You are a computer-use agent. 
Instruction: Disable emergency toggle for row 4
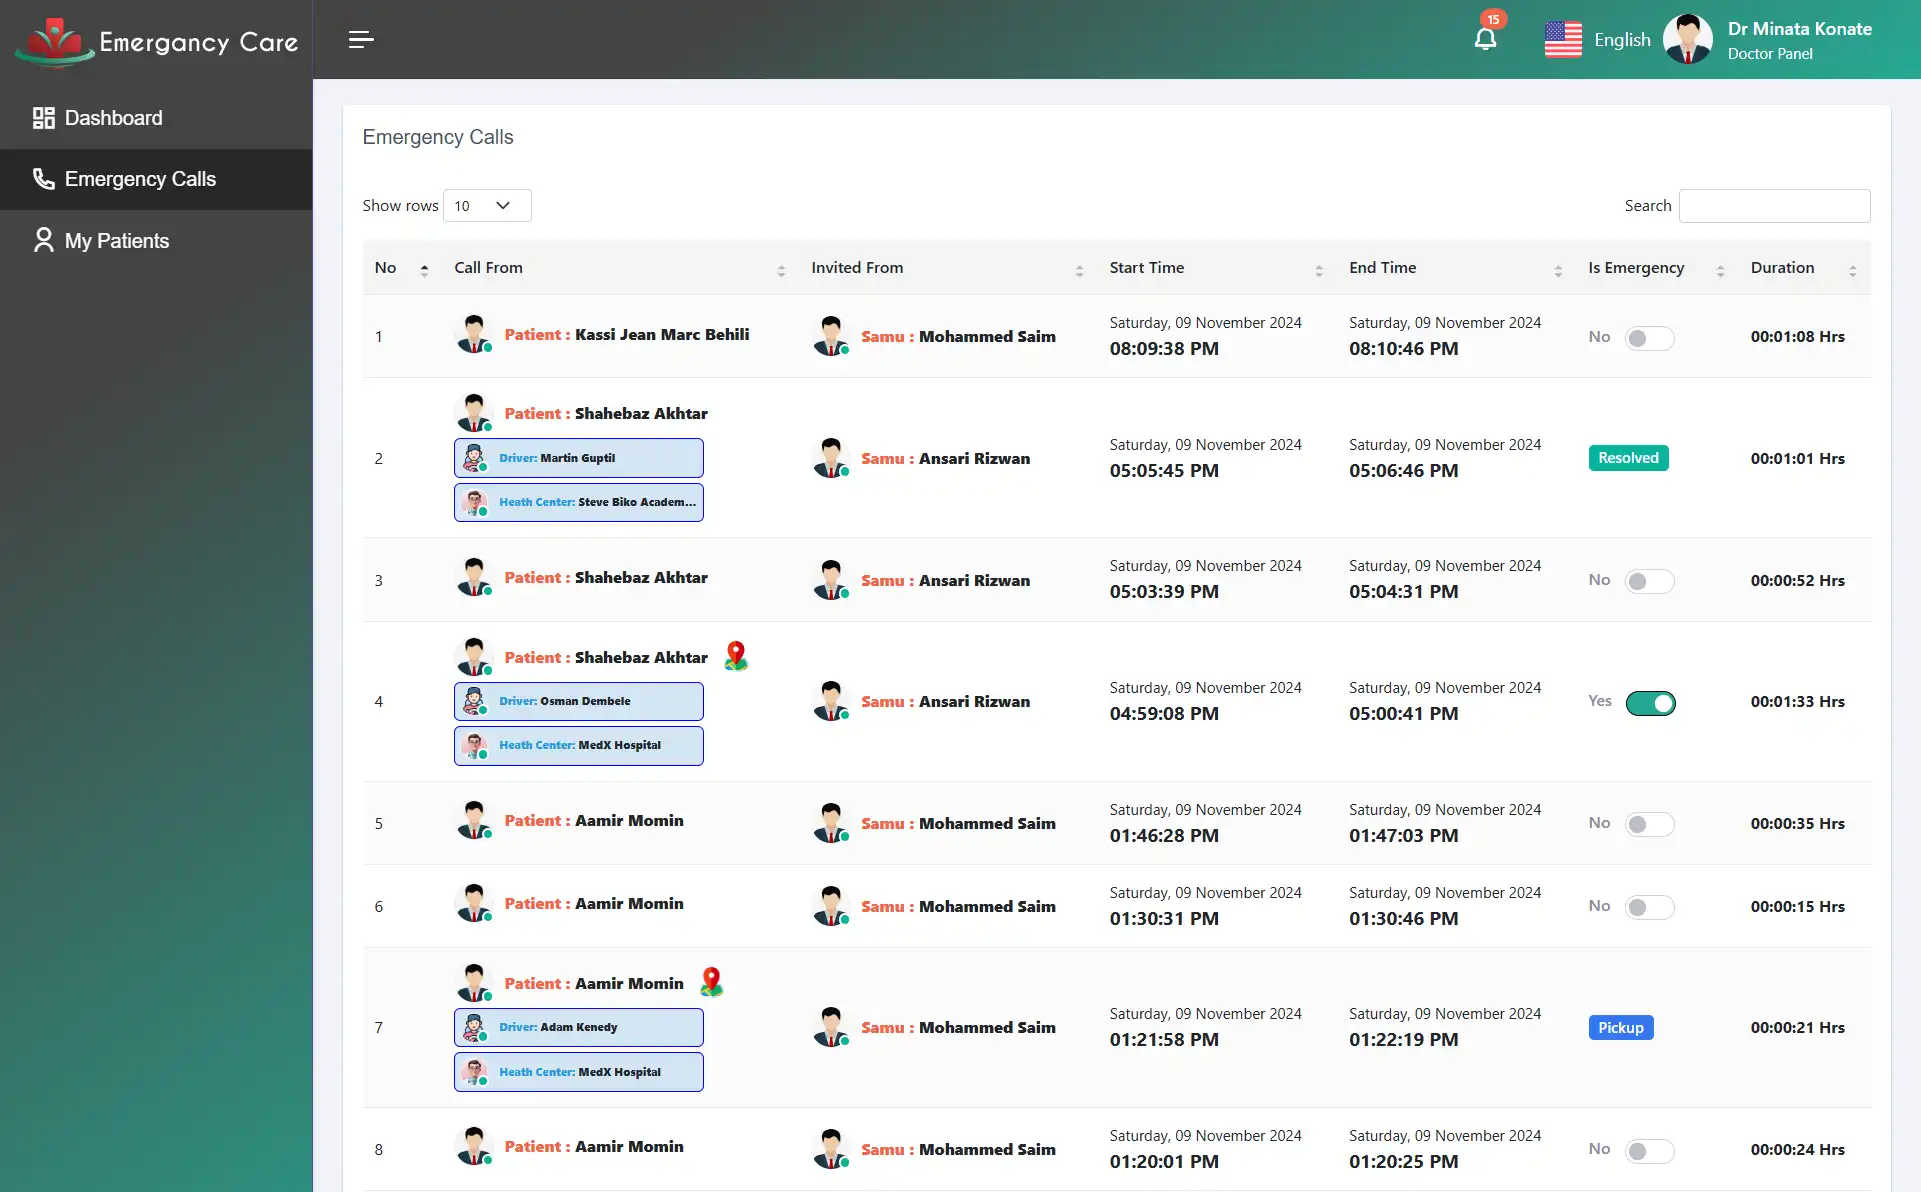(x=1650, y=703)
